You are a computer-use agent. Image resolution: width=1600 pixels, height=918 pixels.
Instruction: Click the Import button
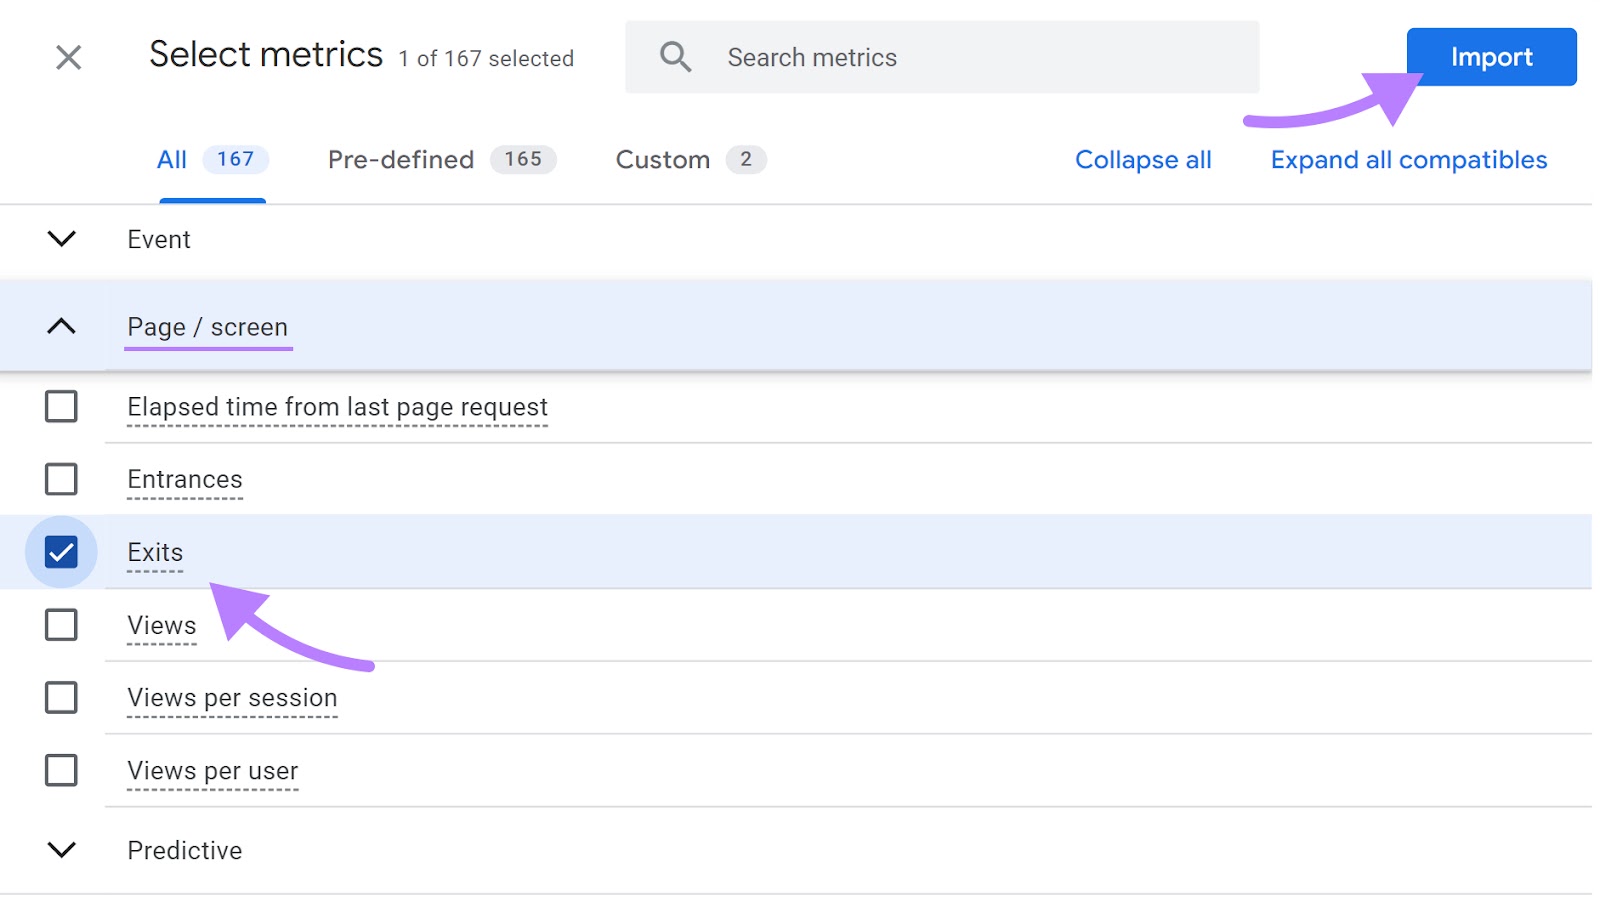pyautogui.click(x=1490, y=57)
